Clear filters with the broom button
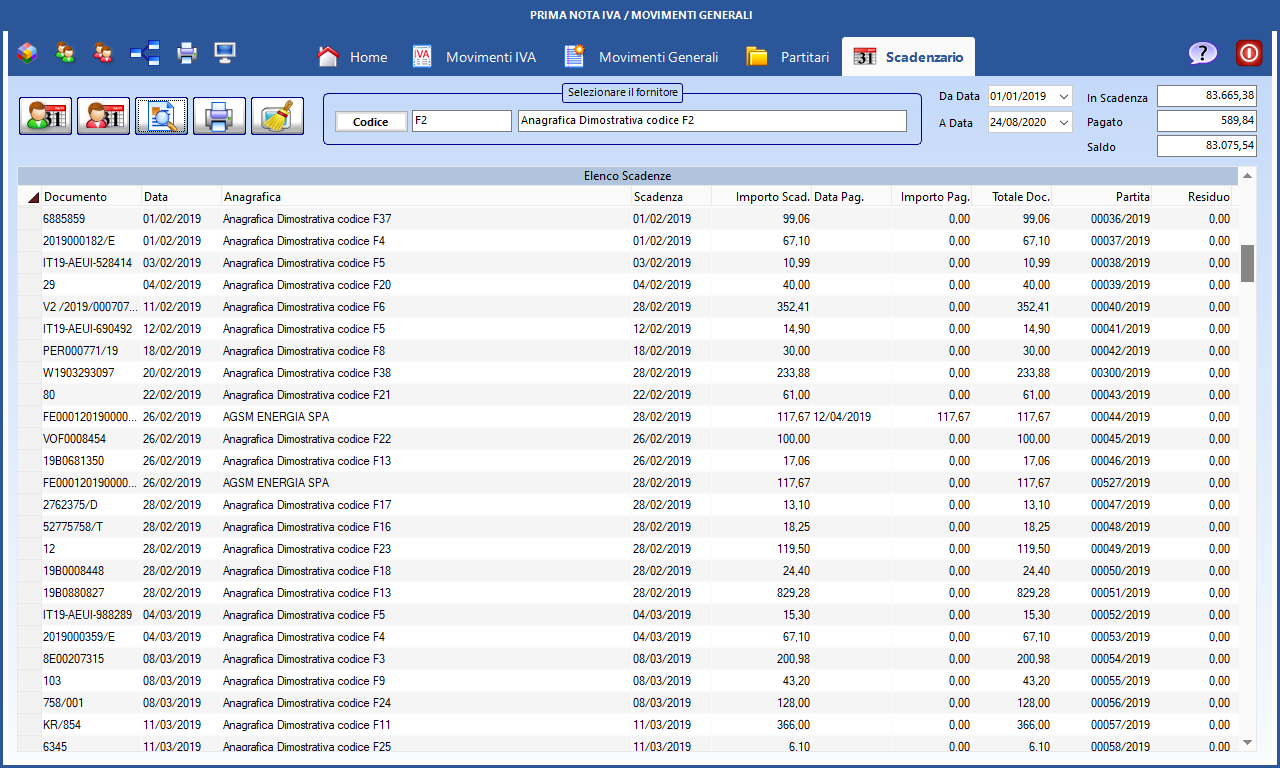1280x768 pixels. [277, 116]
